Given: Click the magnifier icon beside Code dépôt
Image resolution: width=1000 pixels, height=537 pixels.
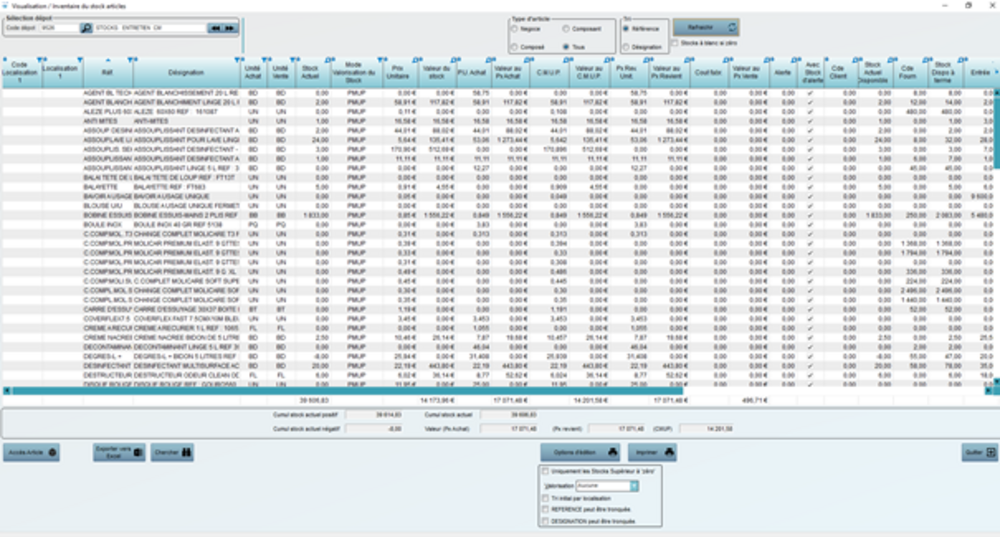Looking at the screenshot, I should coord(86,28).
